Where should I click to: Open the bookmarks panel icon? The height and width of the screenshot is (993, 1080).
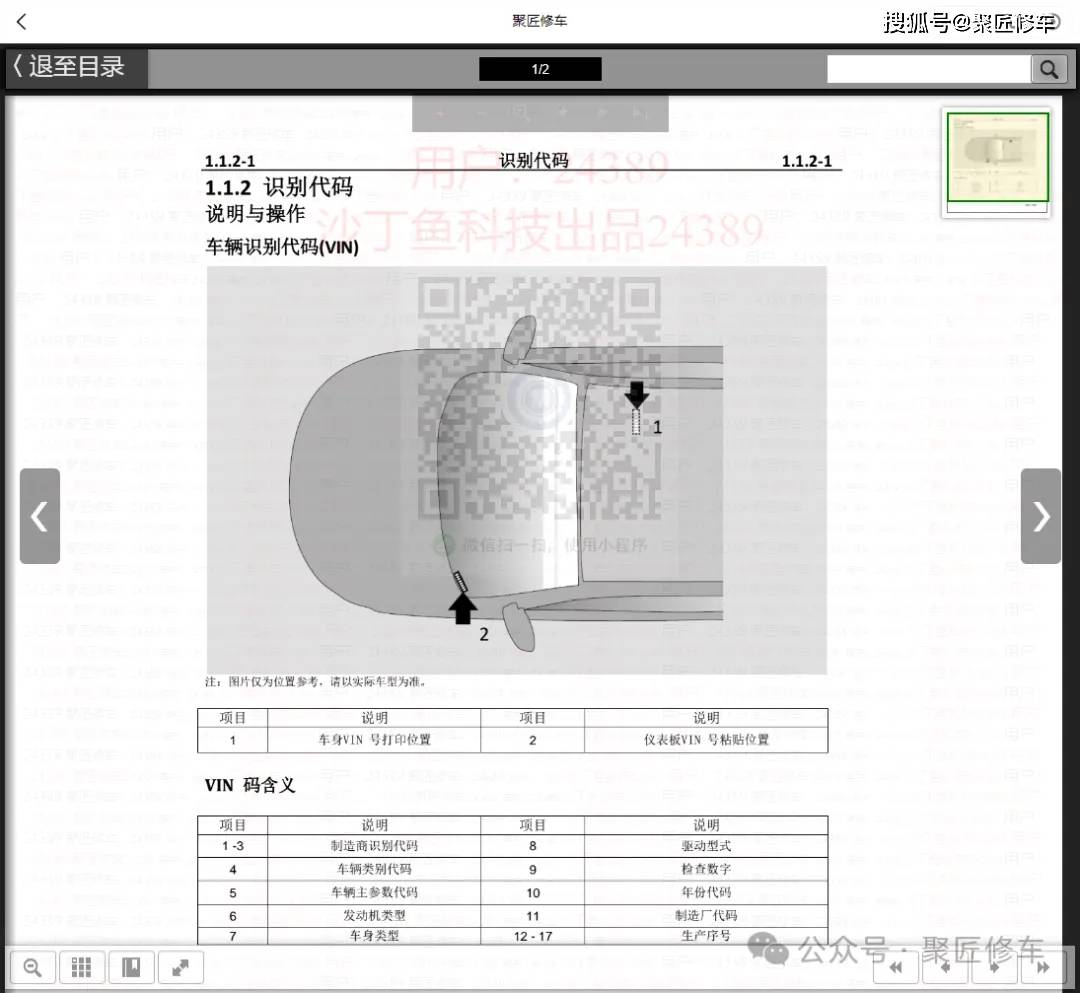tap(131, 968)
